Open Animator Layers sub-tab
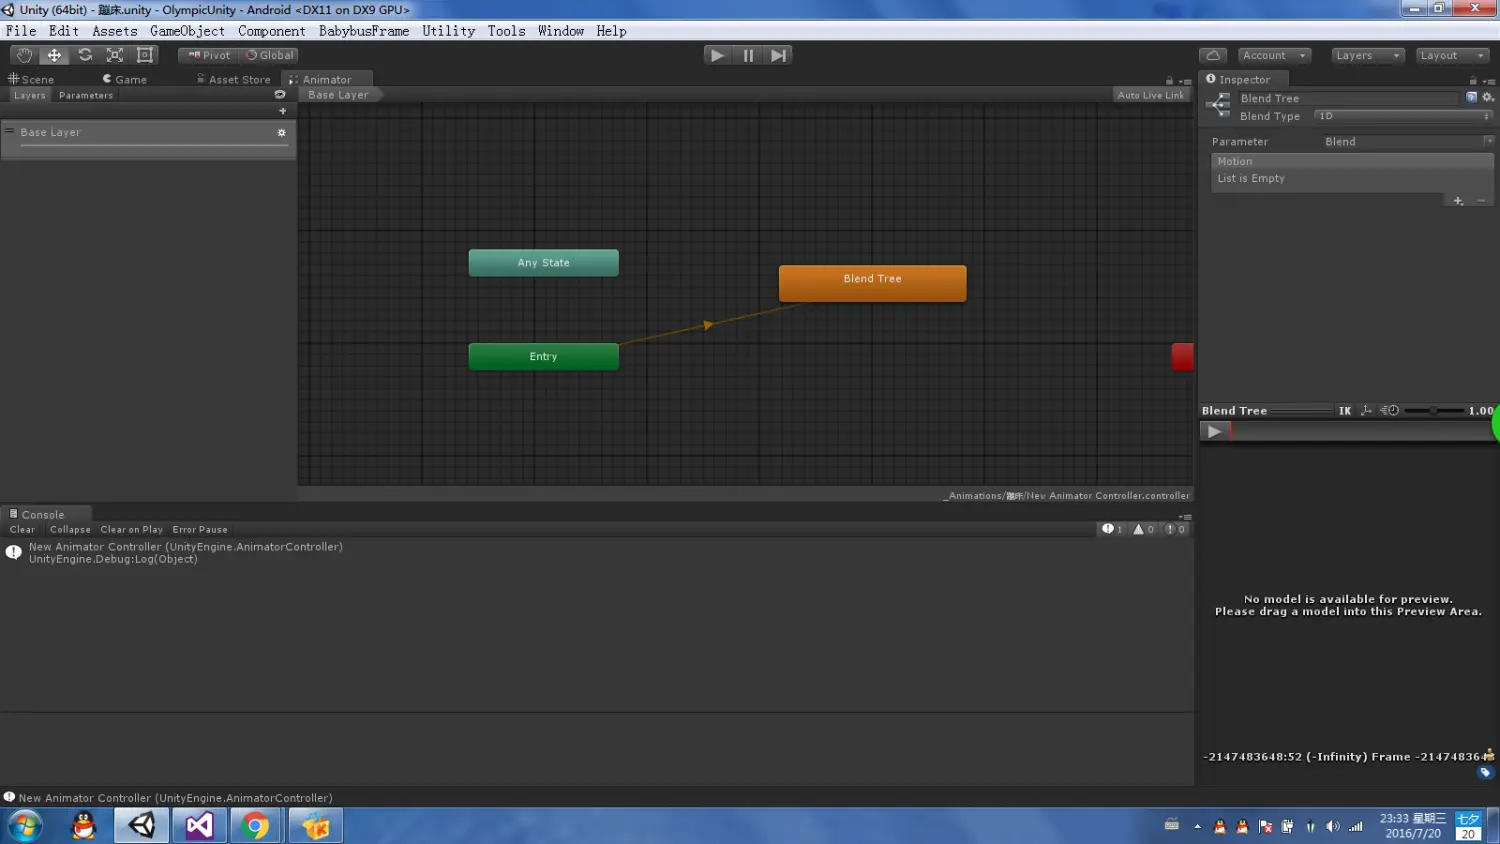The height and width of the screenshot is (844, 1500). pyautogui.click(x=30, y=95)
